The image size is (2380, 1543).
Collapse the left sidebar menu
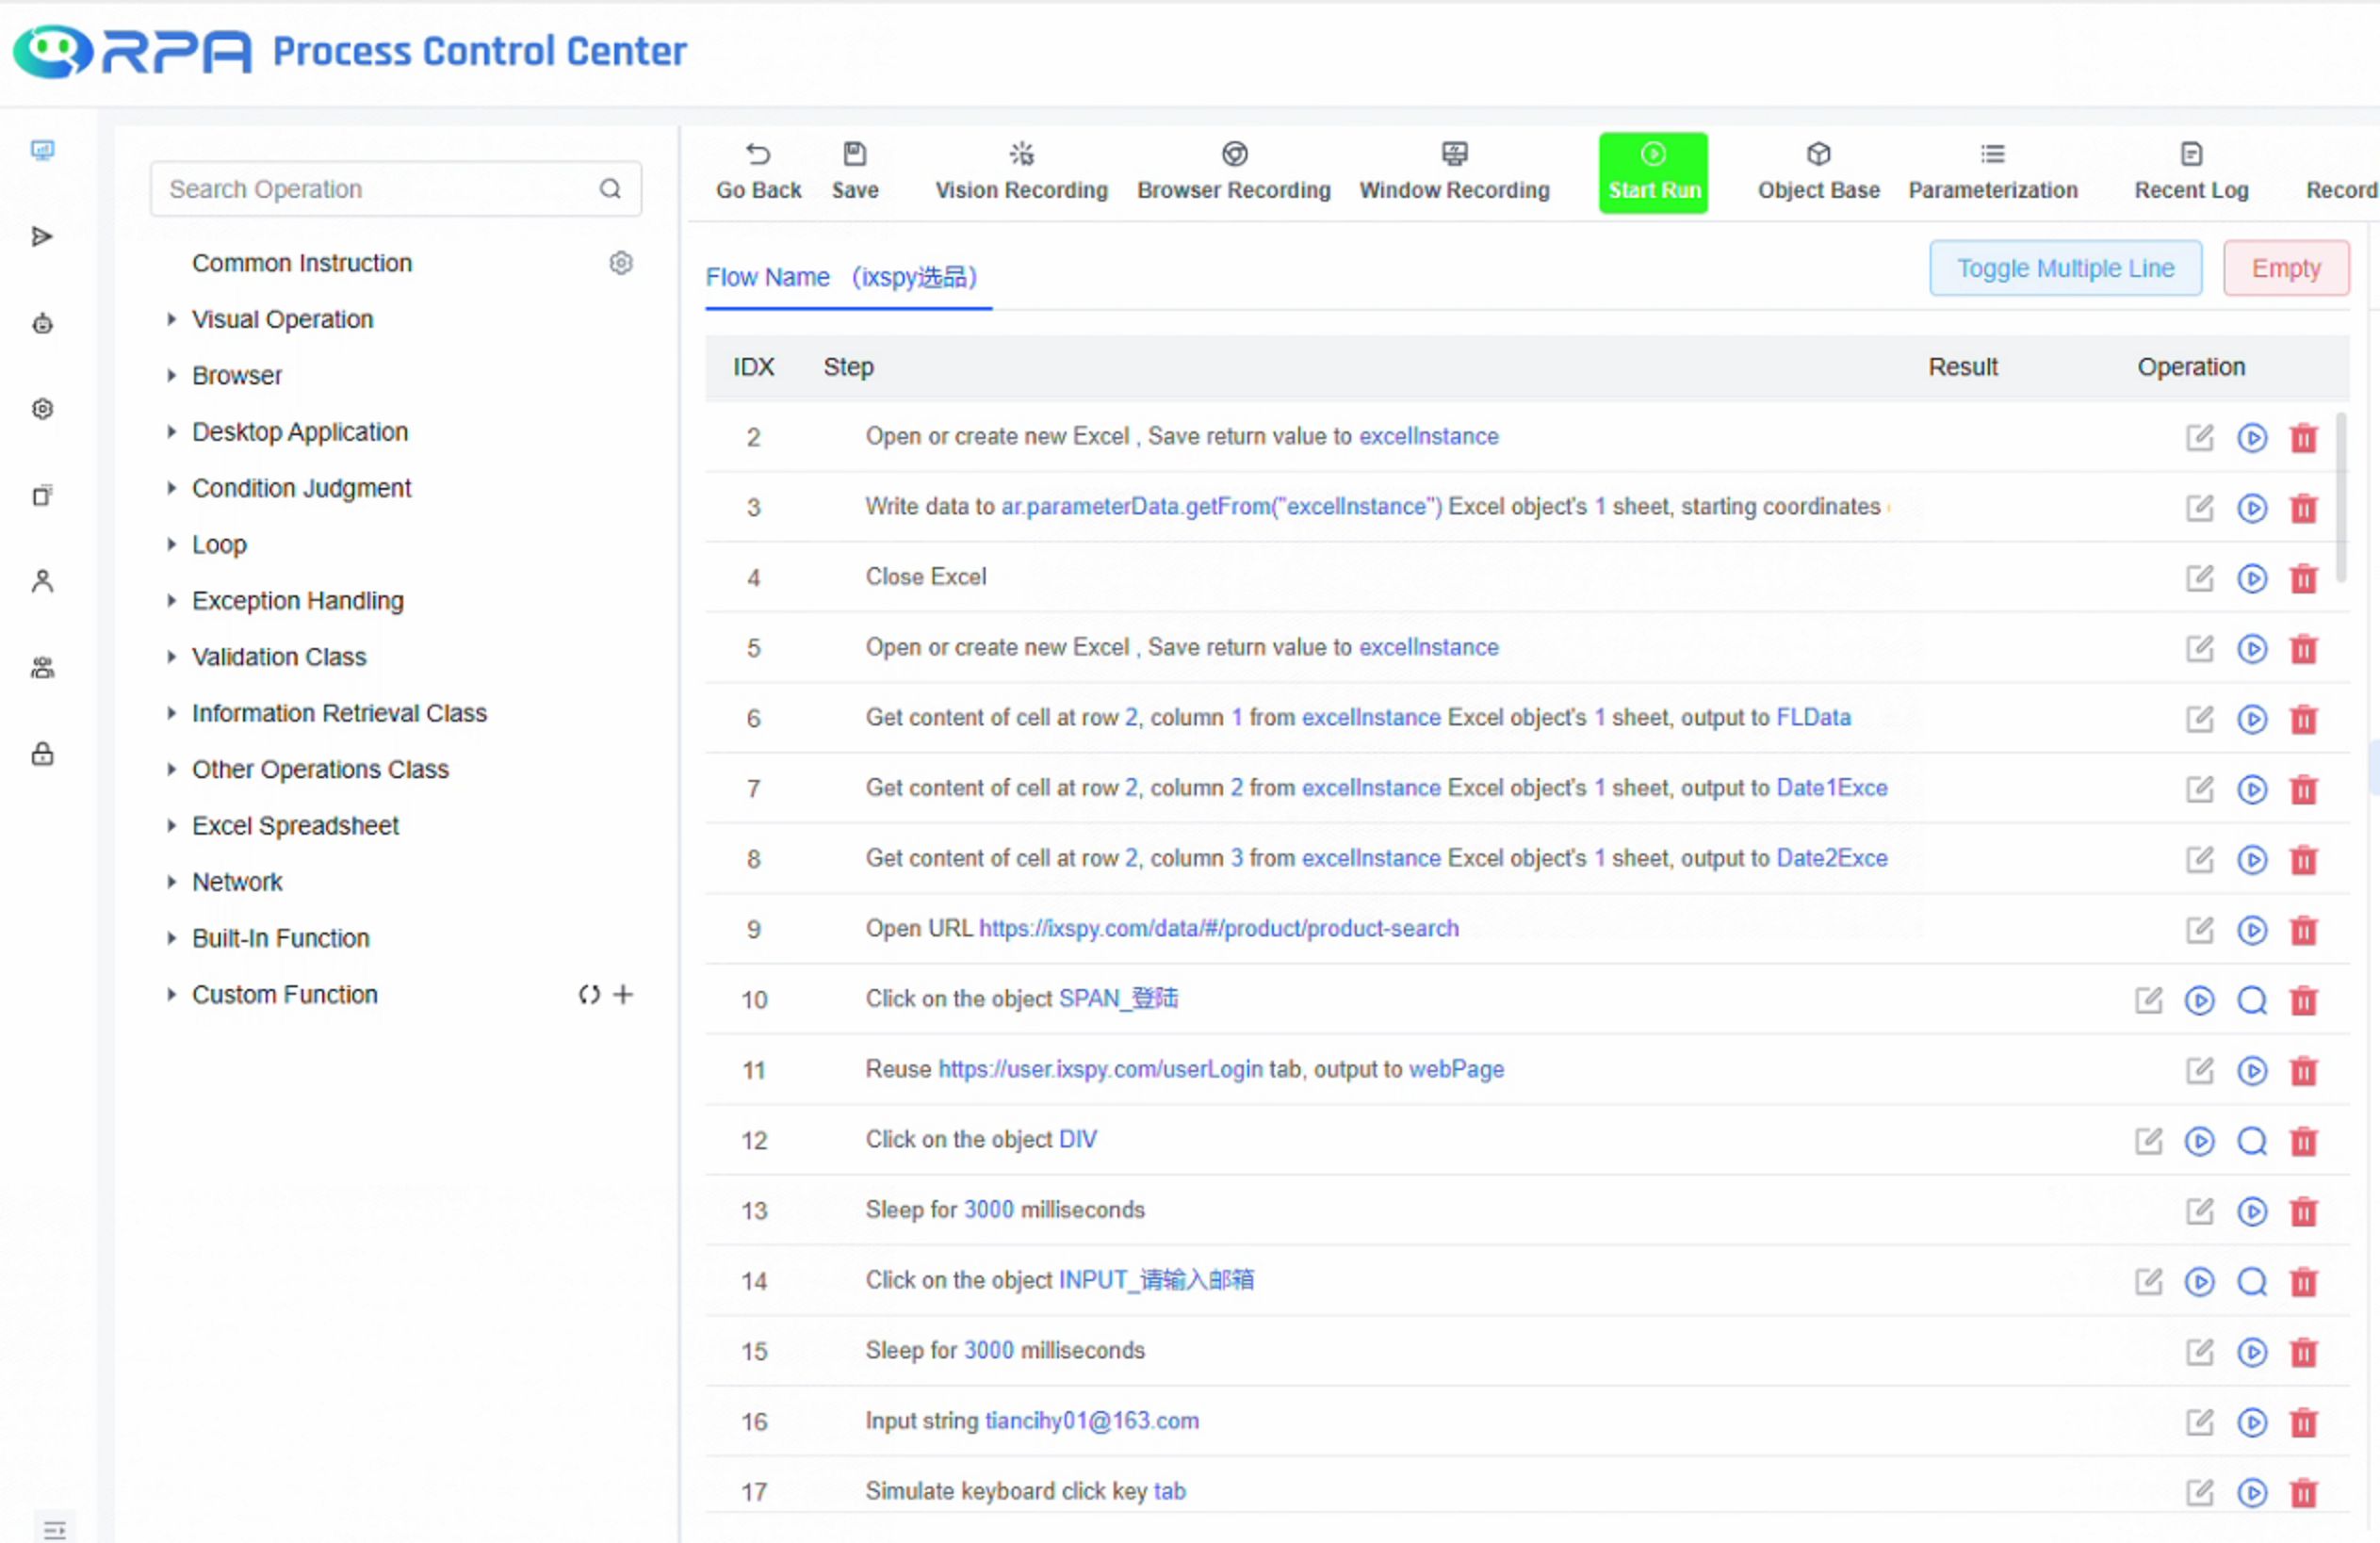click(x=54, y=1529)
